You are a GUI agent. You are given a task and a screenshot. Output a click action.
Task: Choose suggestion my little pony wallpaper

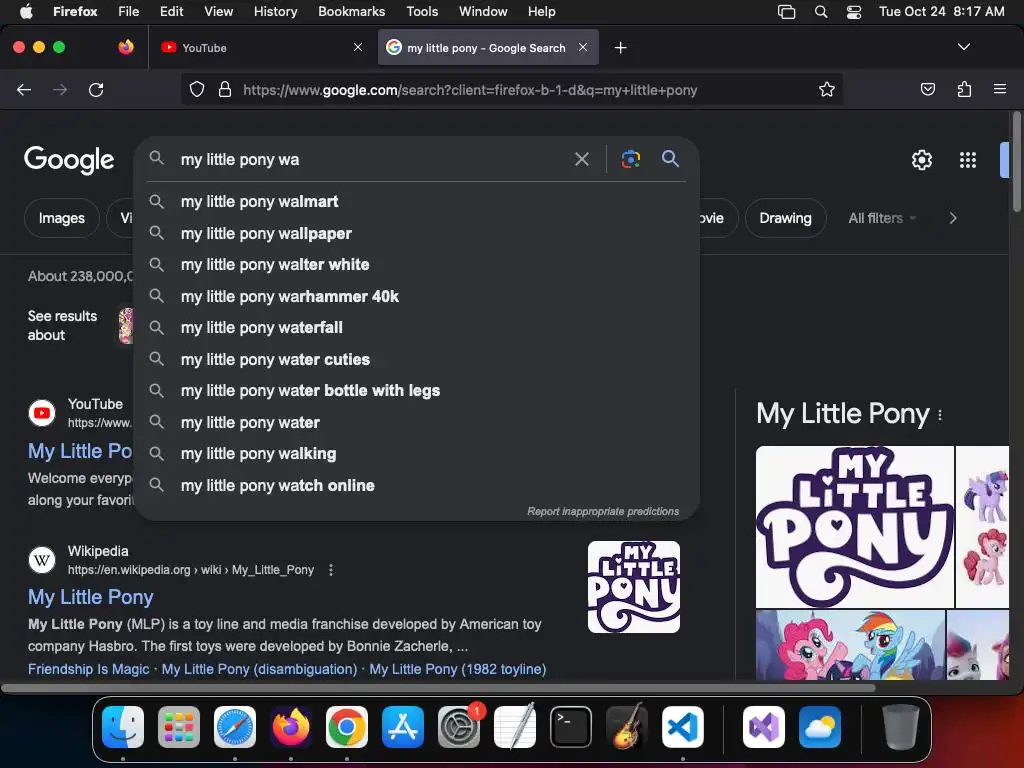point(417,233)
